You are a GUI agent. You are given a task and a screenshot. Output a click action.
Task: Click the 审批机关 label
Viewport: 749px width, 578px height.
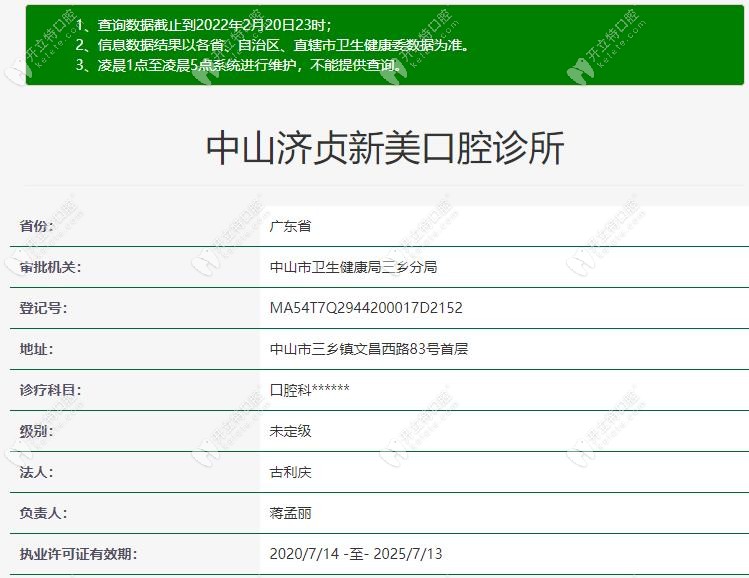(x=51, y=267)
